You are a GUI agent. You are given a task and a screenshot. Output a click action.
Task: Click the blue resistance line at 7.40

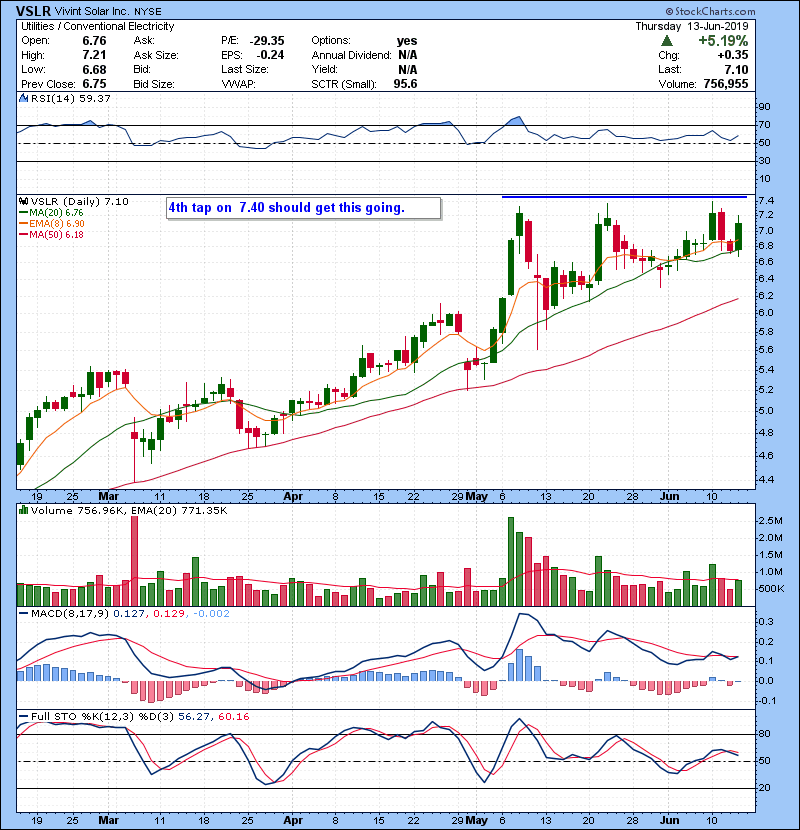coord(624,197)
